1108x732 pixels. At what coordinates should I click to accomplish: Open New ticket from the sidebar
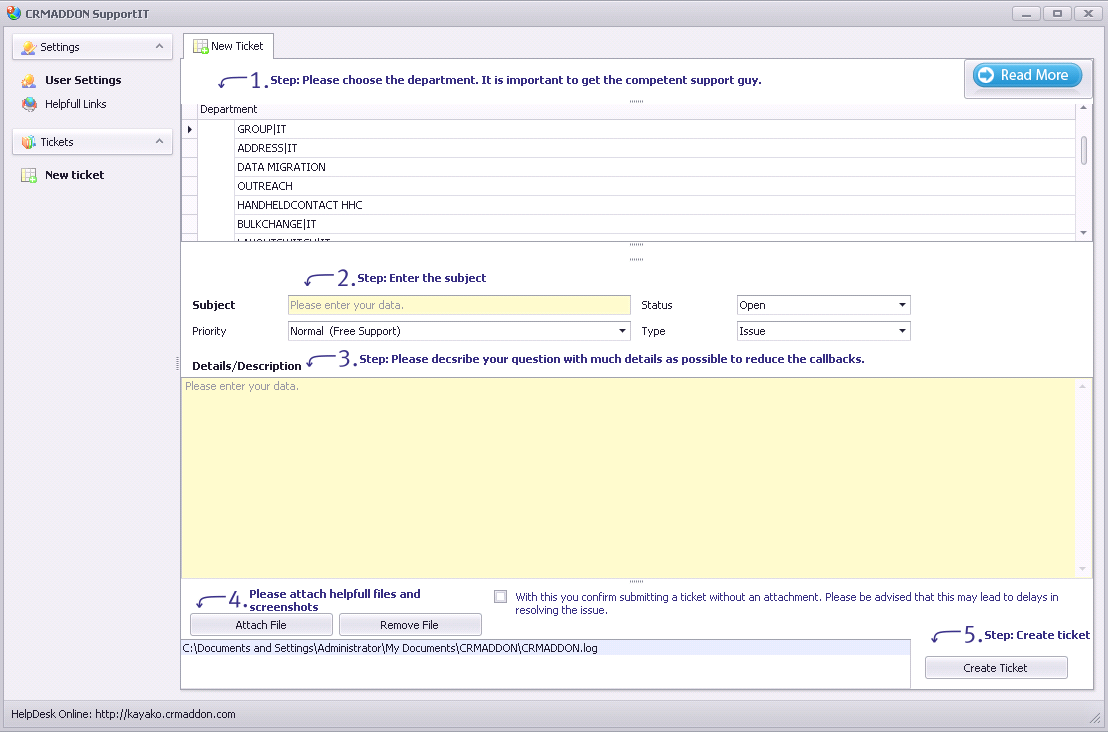coord(74,175)
